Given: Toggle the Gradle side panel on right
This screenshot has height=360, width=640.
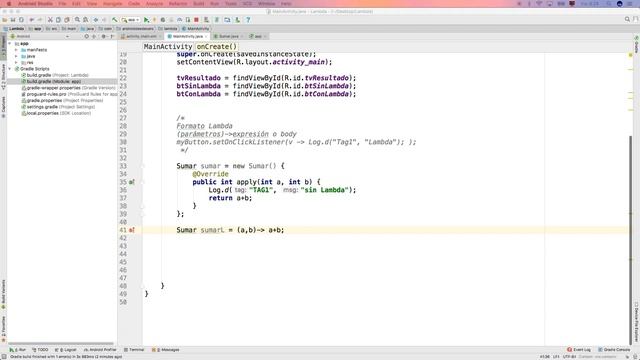Looking at the screenshot, I should pyautogui.click(x=636, y=44).
